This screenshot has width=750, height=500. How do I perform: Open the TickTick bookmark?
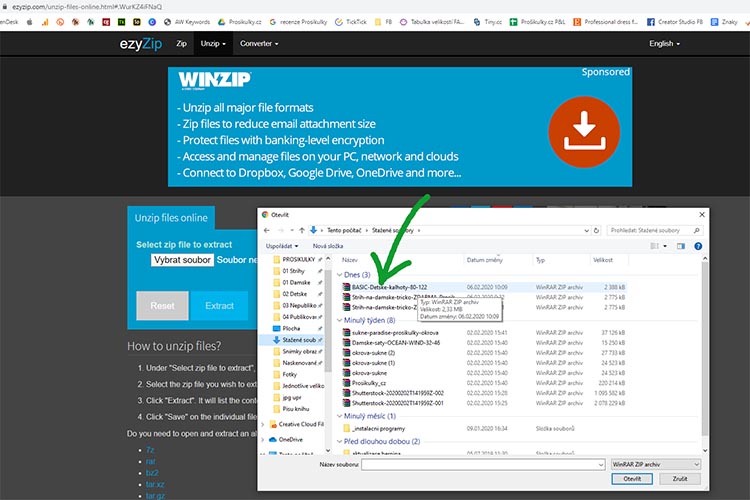coord(351,22)
